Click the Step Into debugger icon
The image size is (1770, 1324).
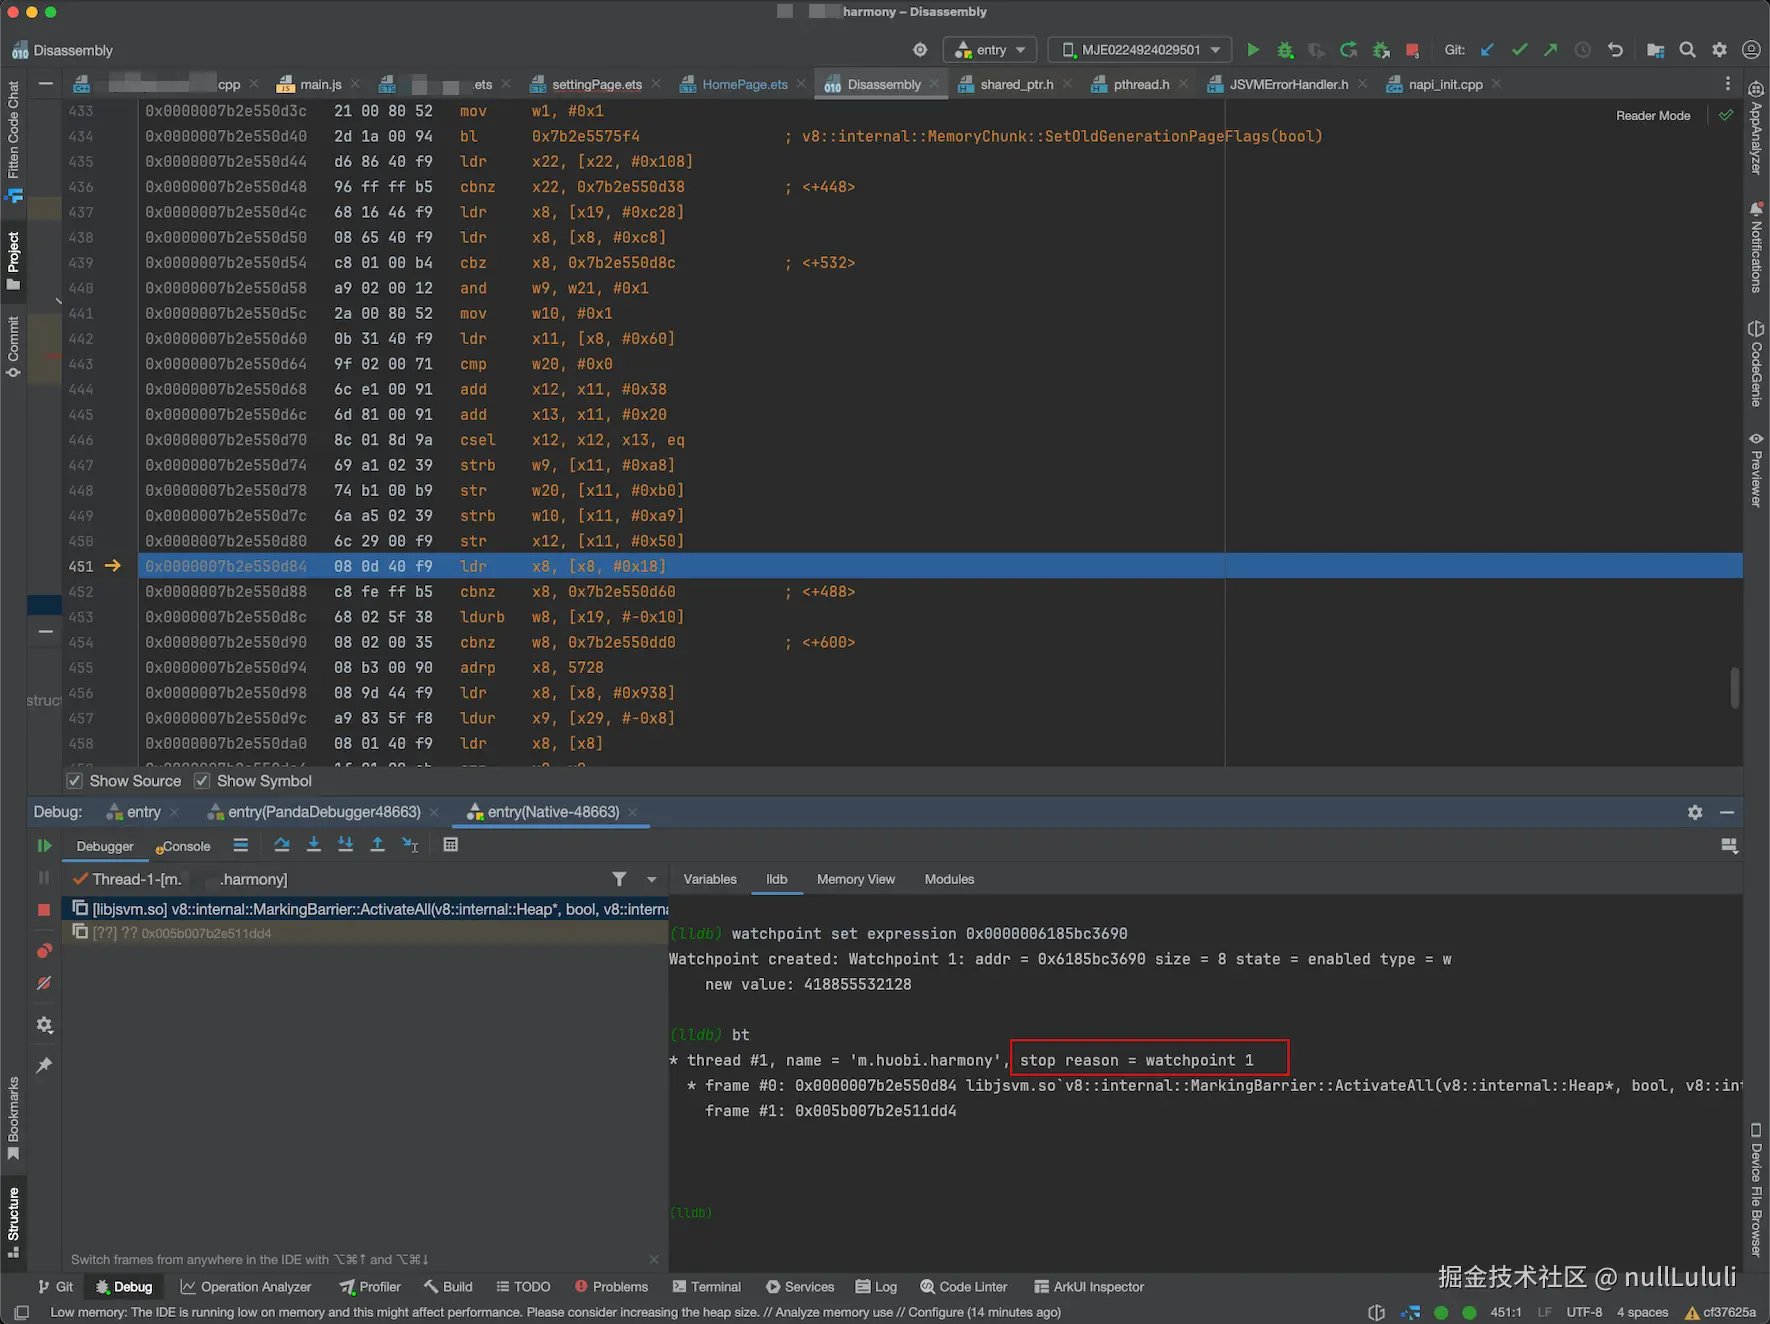(314, 845)
